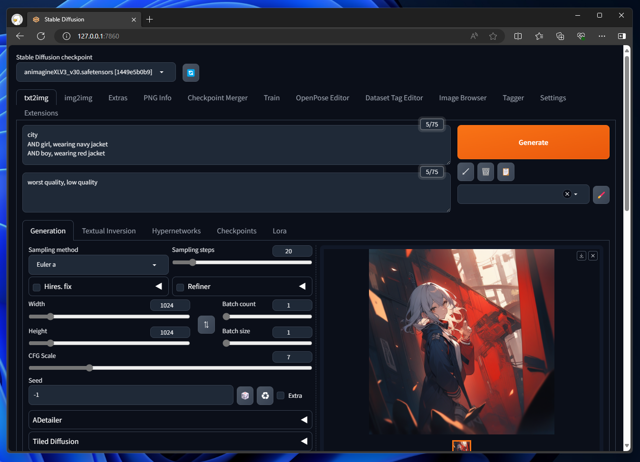
Task: Click the Height slider track
Action: click(x=109, y=343)
